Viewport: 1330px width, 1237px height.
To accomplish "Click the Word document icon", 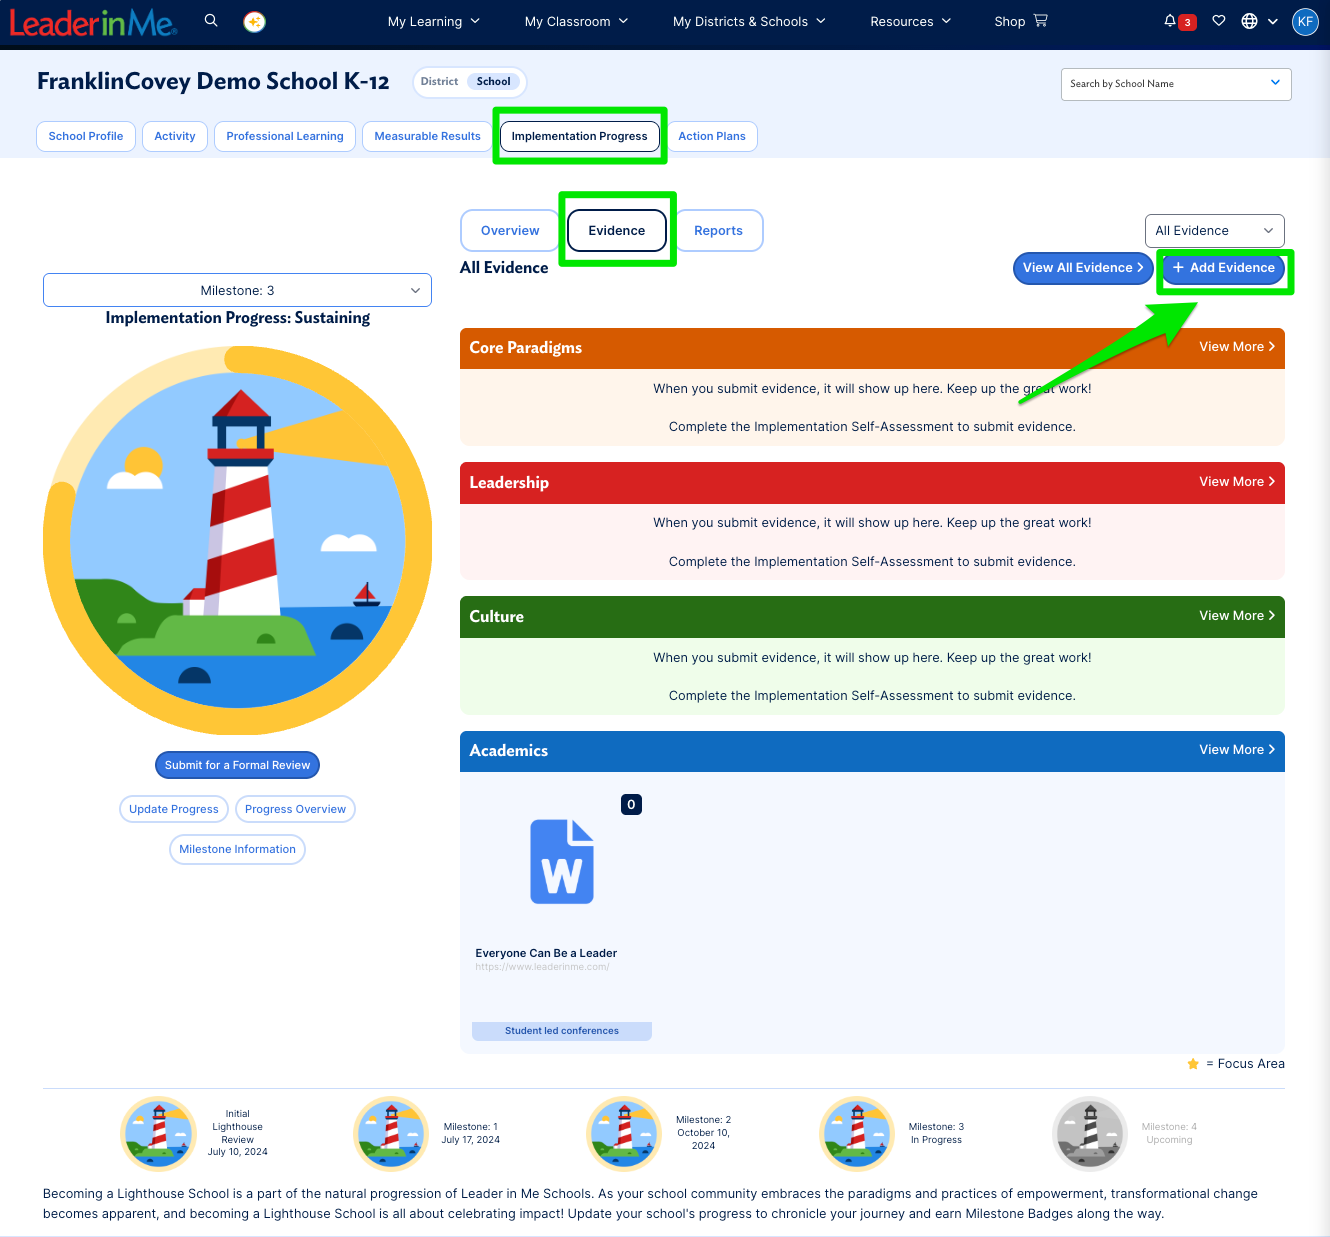I will click(x=562, y=862).
